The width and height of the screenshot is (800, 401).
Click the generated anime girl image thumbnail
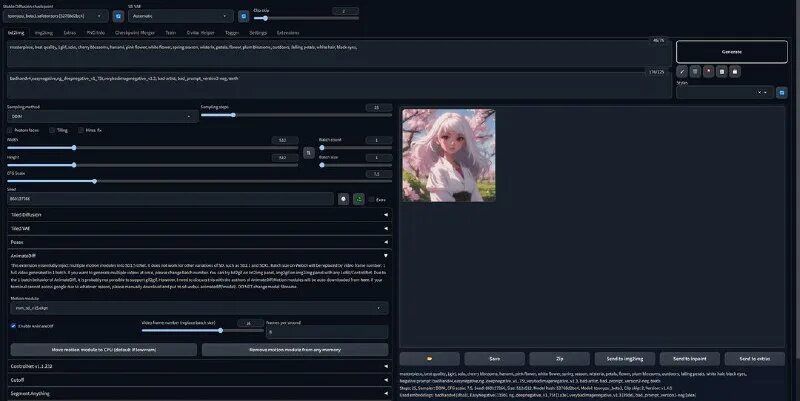448,155
